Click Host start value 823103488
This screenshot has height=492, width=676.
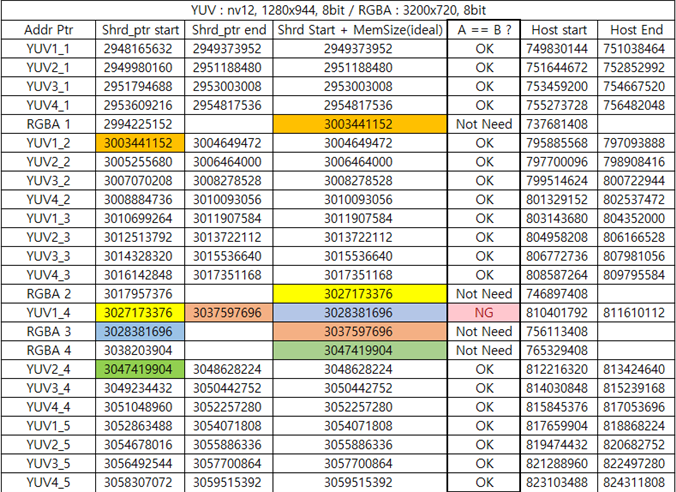(x=557, y=483)
